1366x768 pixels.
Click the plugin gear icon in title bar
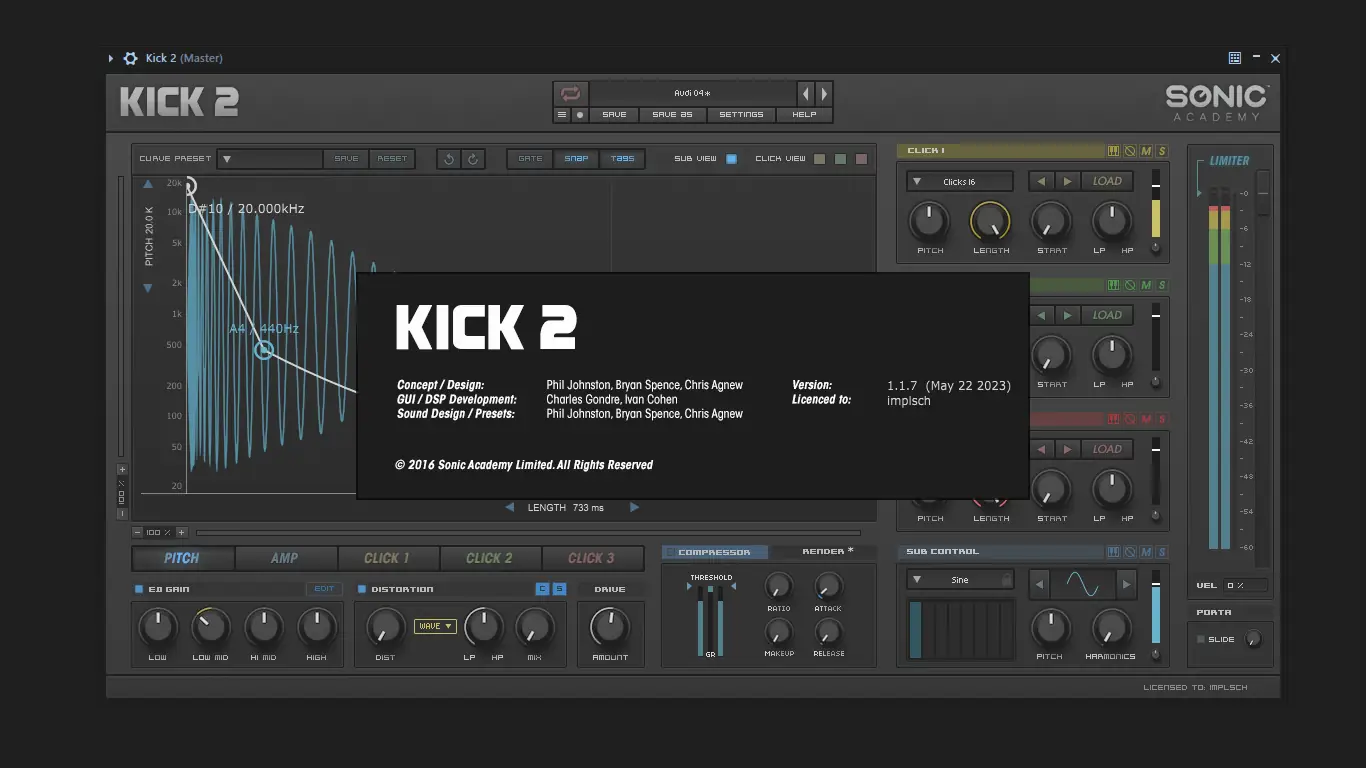tap(130, 58)
